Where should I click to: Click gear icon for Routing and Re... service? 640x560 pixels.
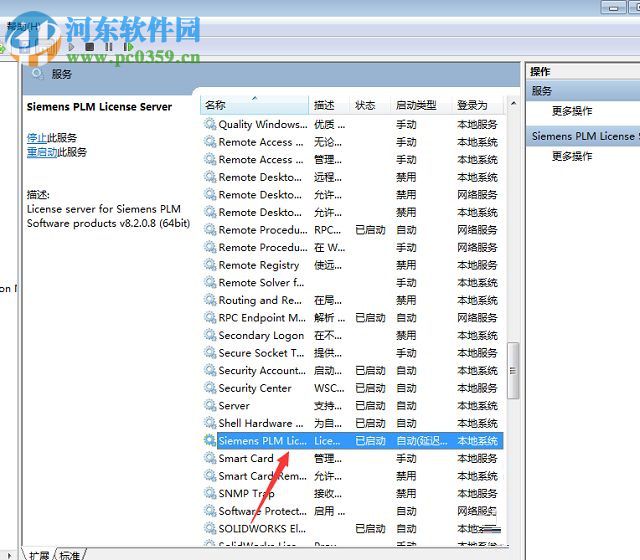point(210,300)
